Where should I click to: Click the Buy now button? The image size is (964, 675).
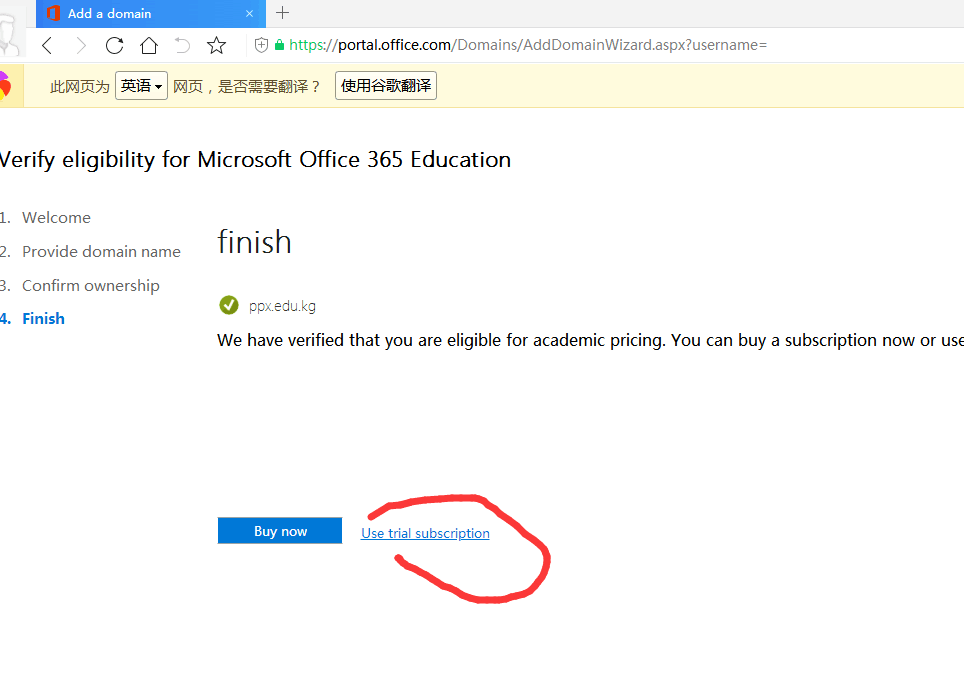pyautogui.click(x=280, y=531)
